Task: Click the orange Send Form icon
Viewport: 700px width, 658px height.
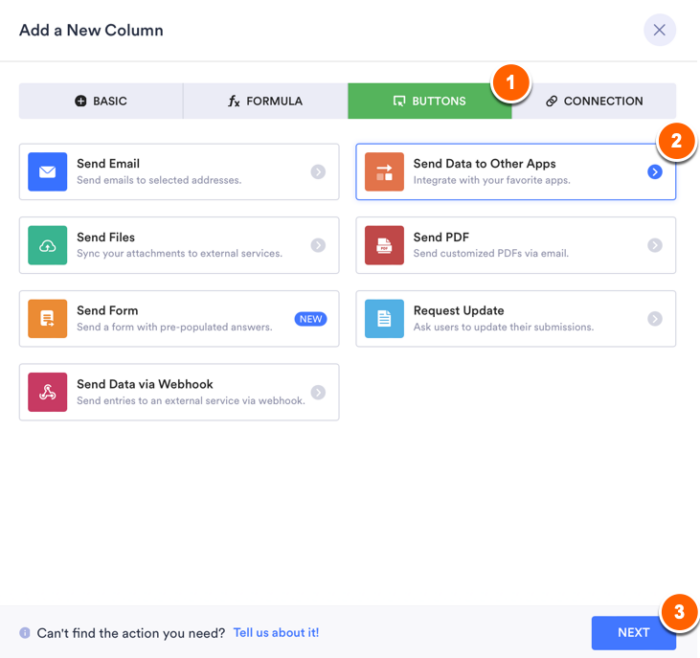Action: click(x=47, y=318)
